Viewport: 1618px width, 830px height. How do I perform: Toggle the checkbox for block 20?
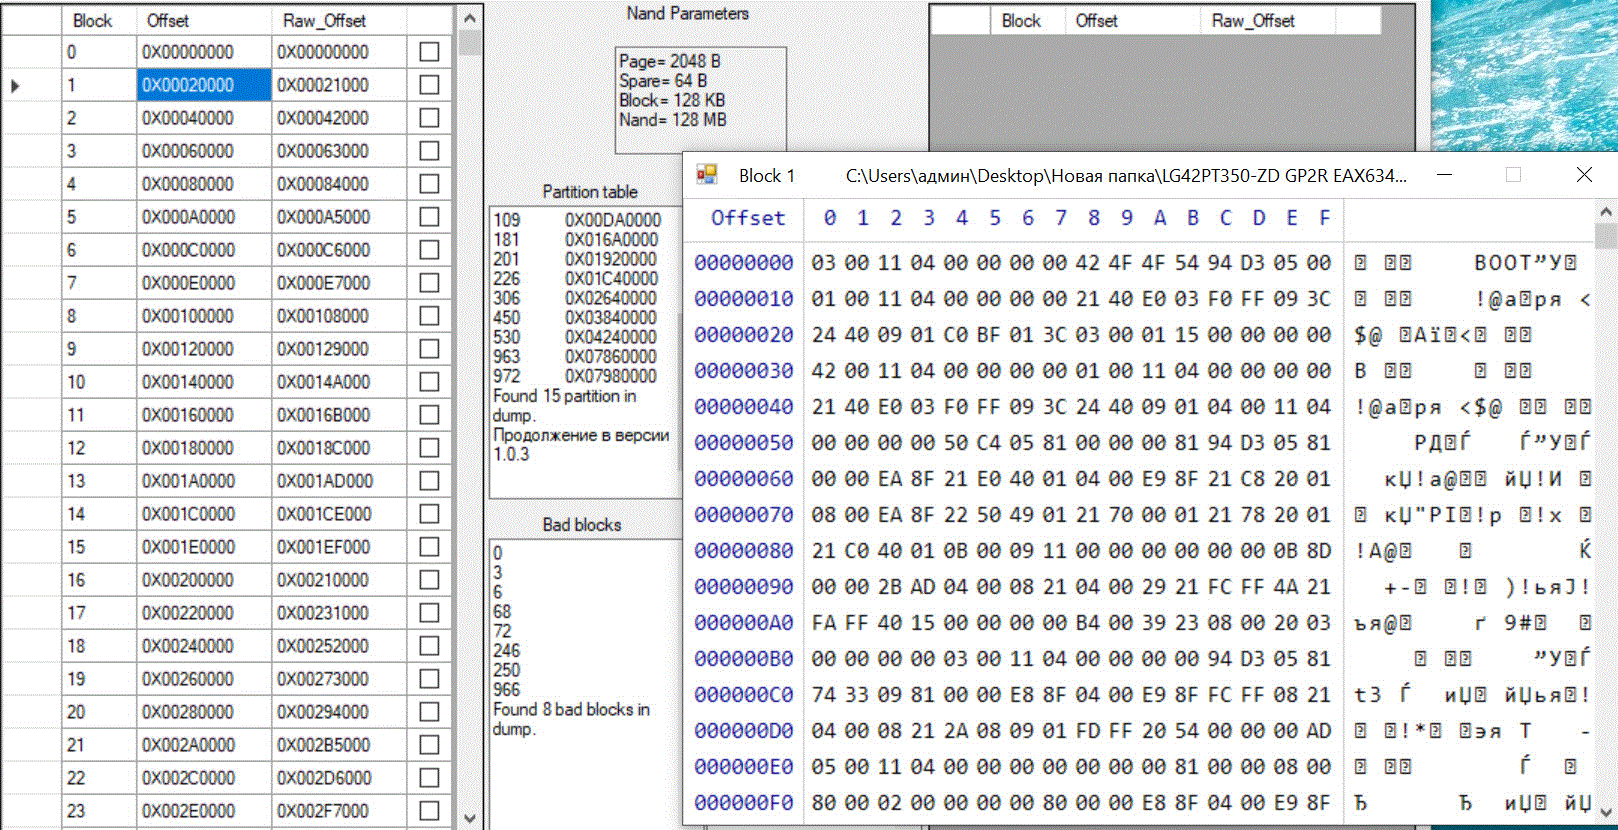429,712
